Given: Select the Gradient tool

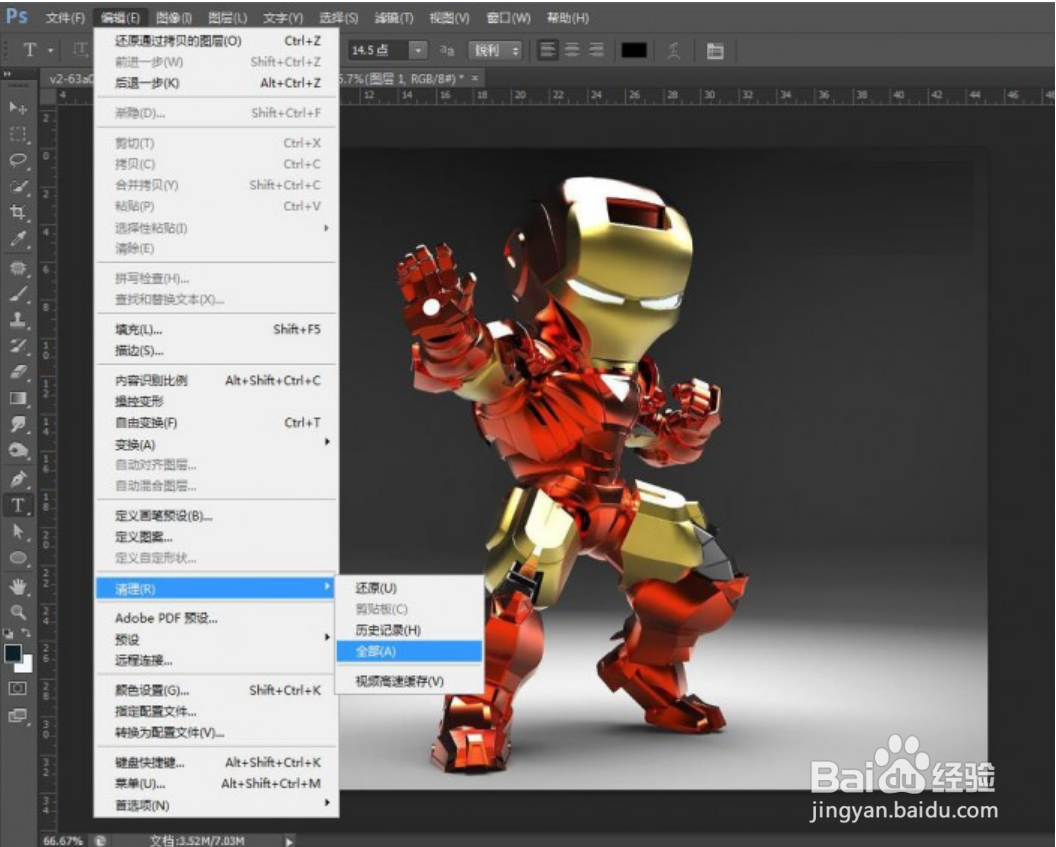Looking at the screenshot, I should click(x=18, y=398).
